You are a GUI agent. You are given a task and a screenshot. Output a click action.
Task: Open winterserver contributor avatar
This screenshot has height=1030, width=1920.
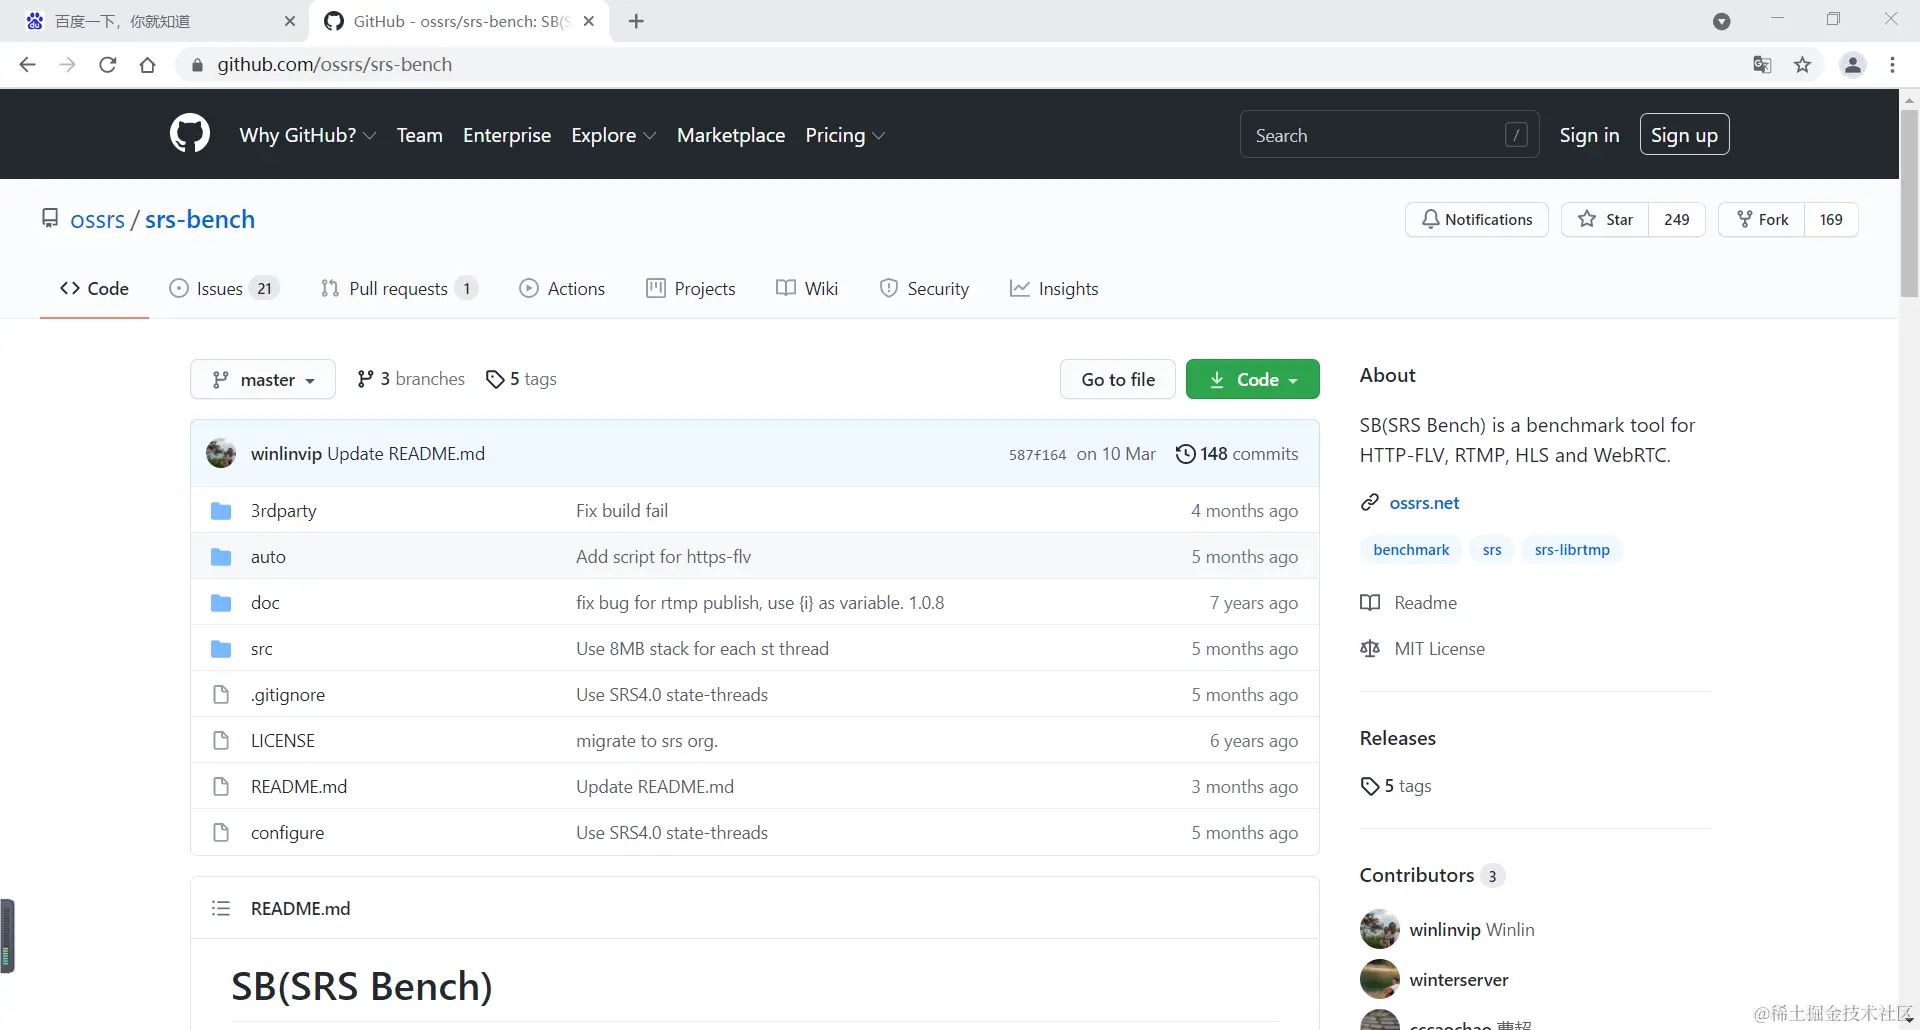pyautogui.click(x=1379, y=979)
